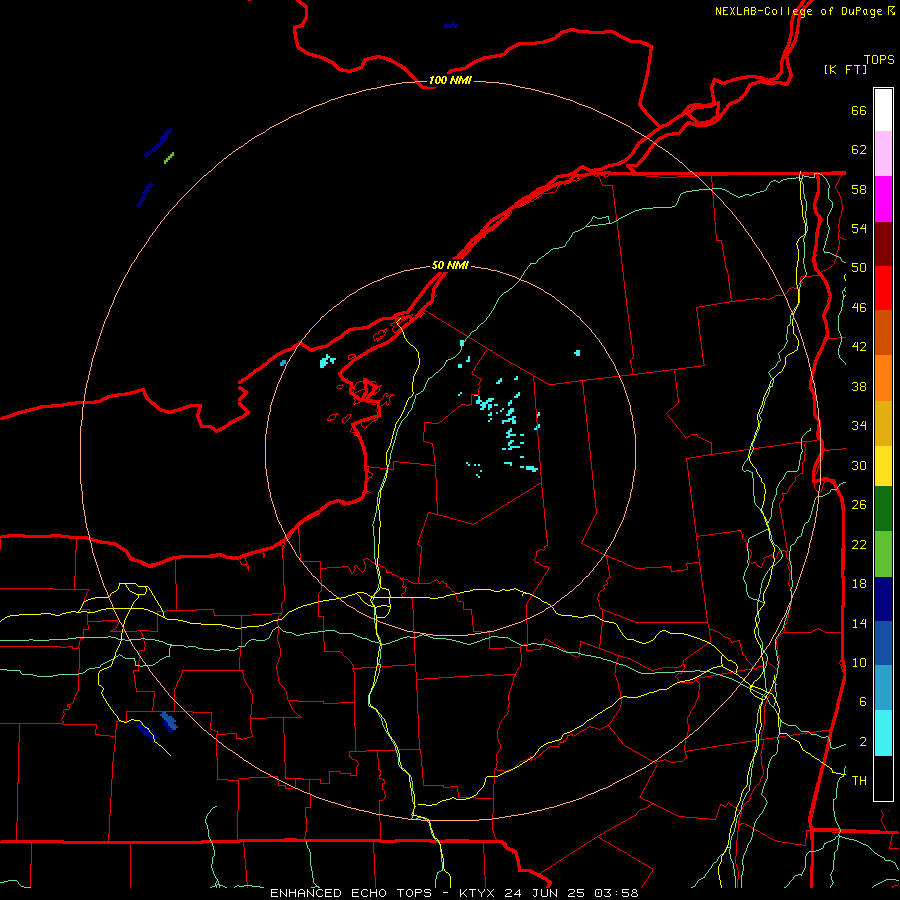The width and height of the screenshot is (900, 900).
Task: Select the light green legend swatch
Action: tap(883, 554)
